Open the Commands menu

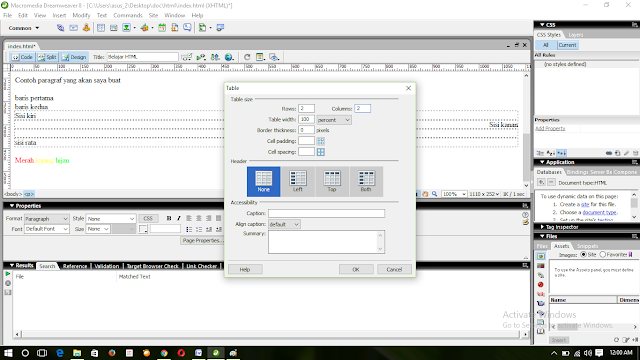128,16
